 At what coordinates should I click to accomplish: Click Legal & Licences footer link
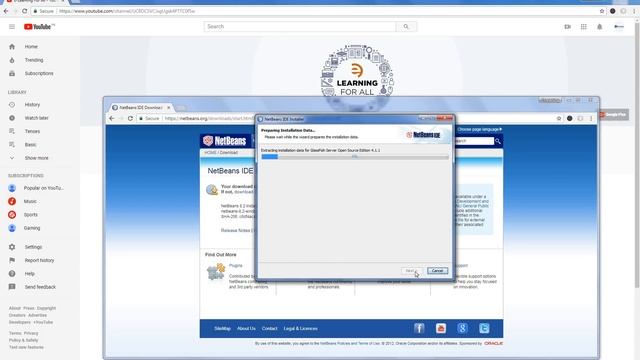[x=300, y=329]
